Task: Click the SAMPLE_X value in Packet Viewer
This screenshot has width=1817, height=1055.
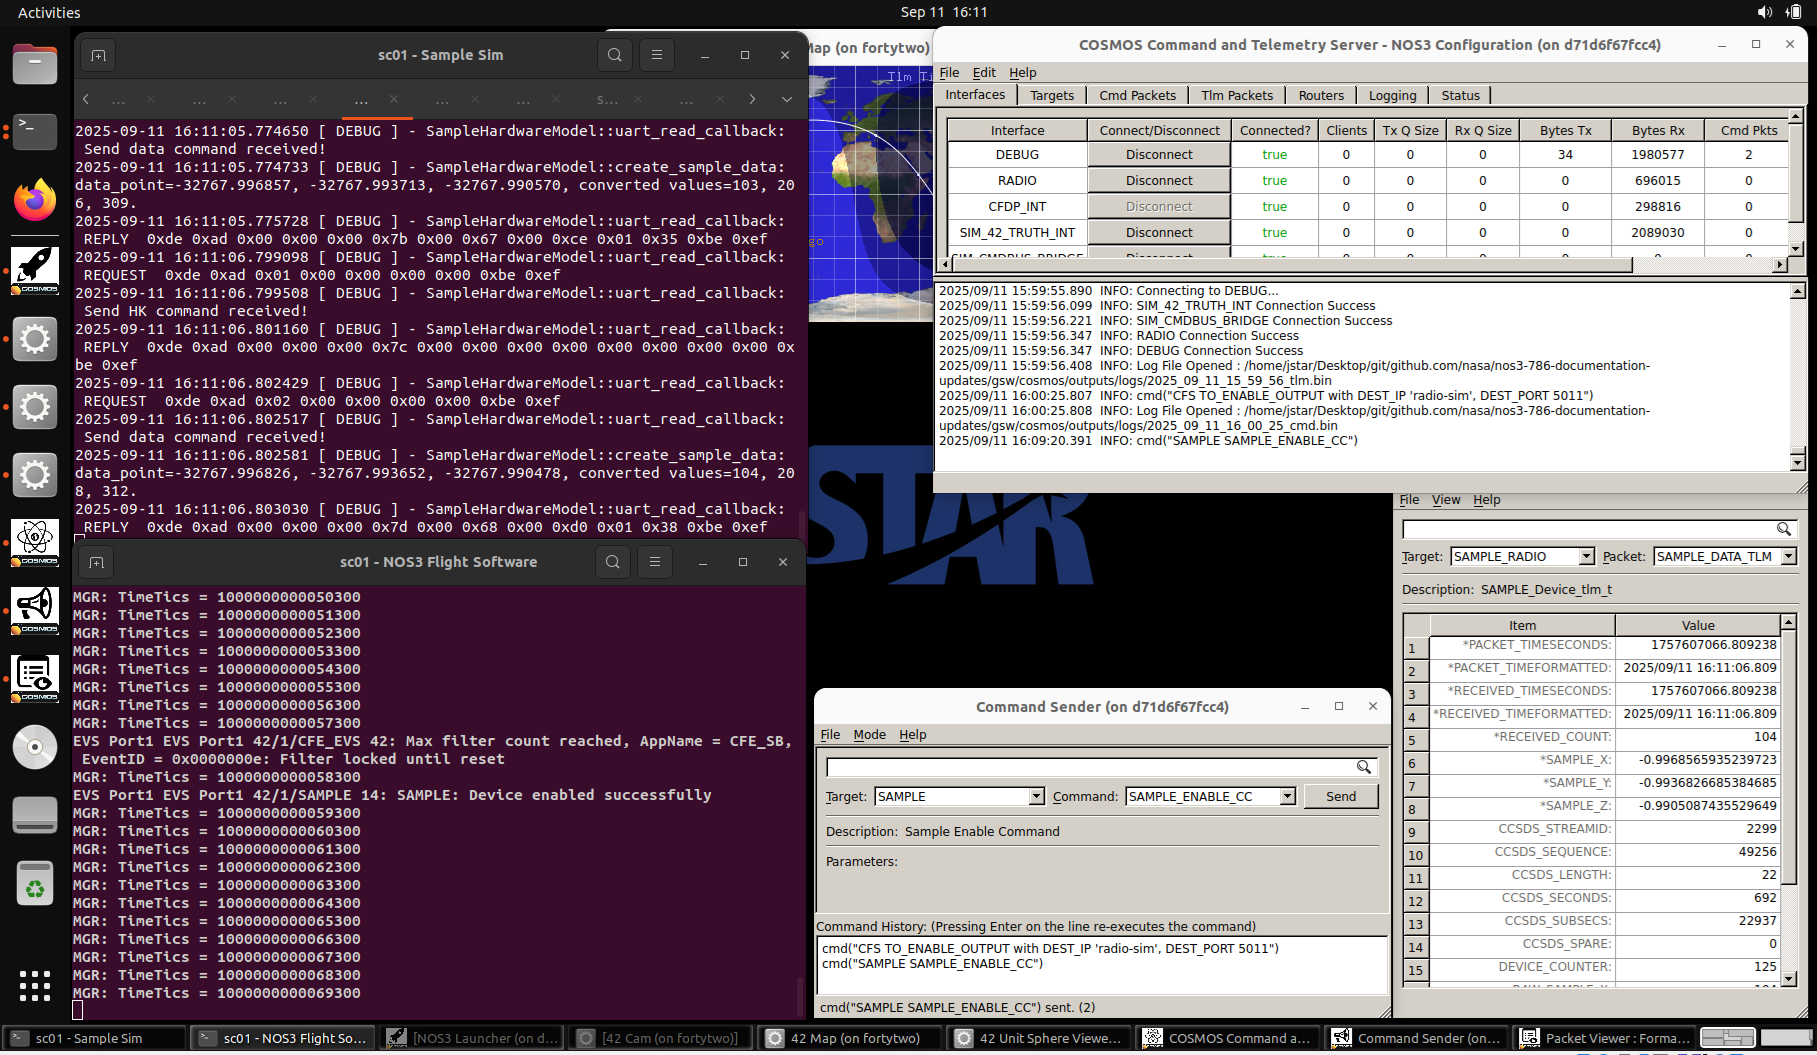Action: 1698,760
